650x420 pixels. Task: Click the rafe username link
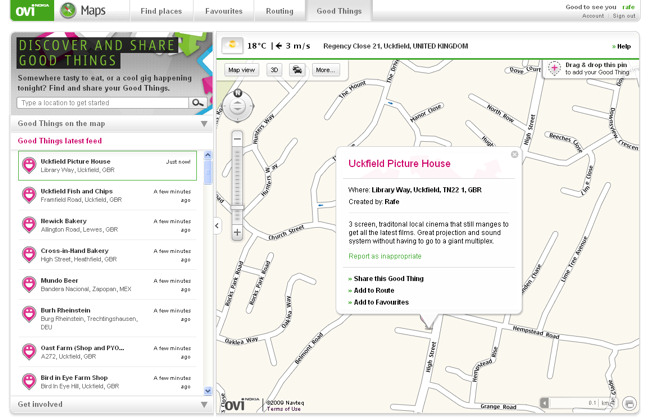point(628,7)
